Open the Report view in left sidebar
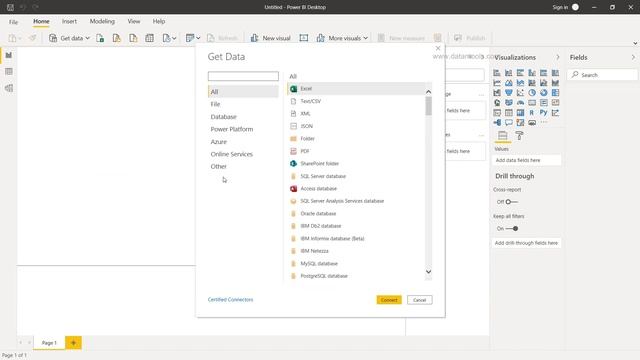The height and width of the screenshot is (360, 640). coord(9,55)
